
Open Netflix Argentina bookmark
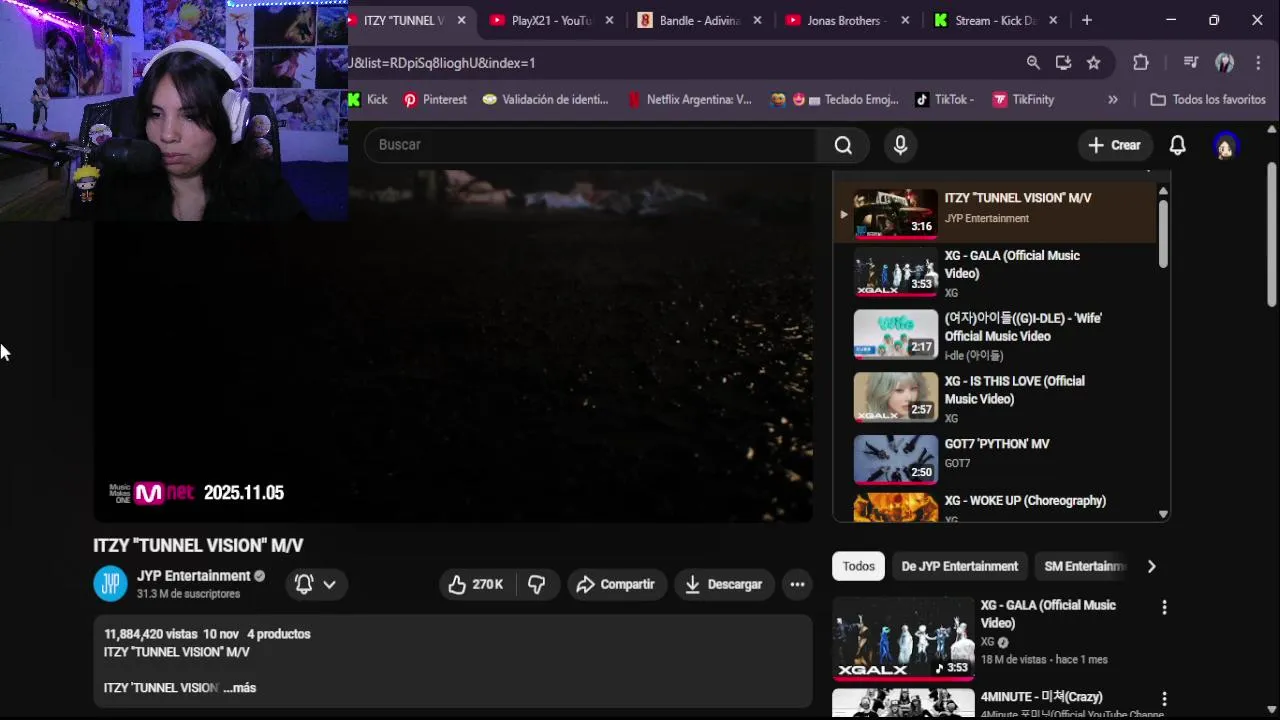(x=689, y=99)
